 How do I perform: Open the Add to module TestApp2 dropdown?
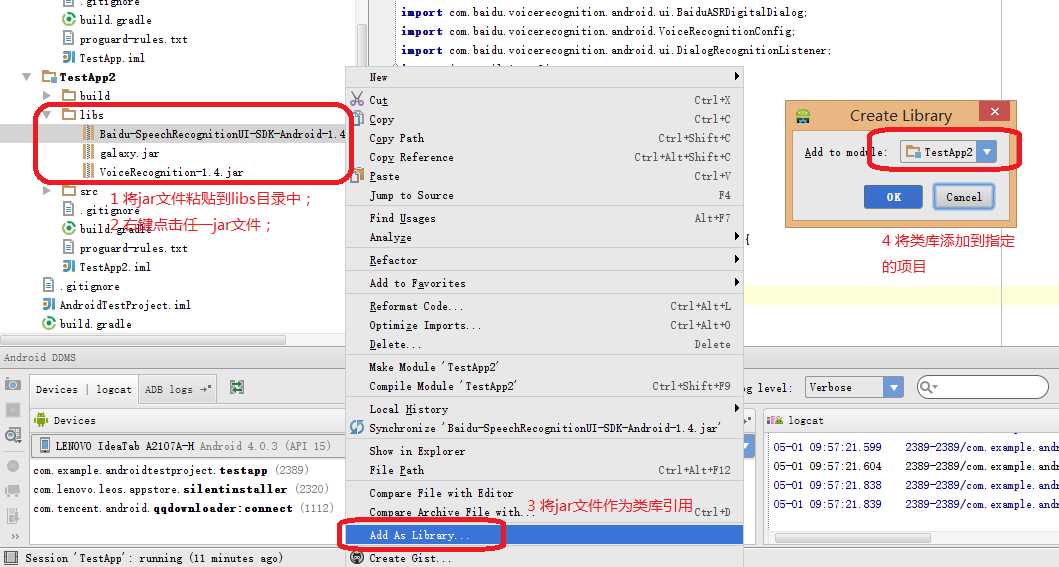(x=987, y=152)
